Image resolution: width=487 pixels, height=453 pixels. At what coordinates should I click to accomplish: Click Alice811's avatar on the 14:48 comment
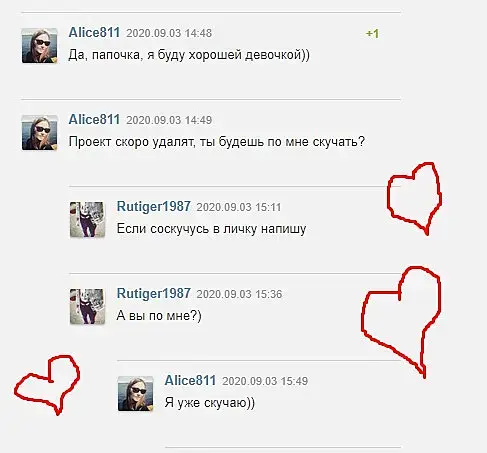[40, 46]
